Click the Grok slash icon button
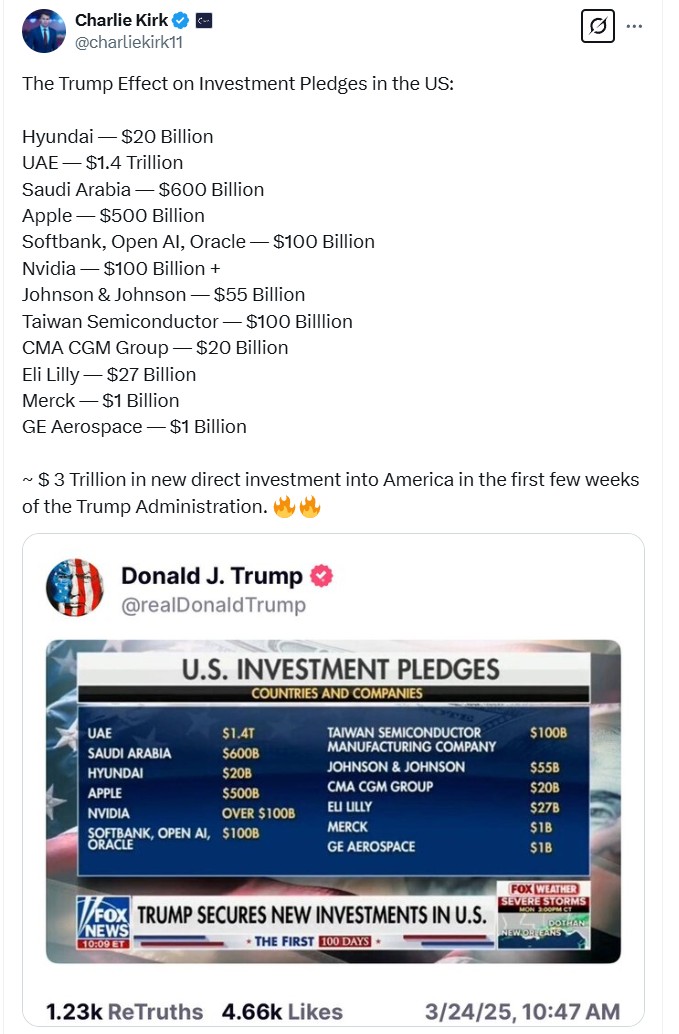 click(x=597, y=26)
